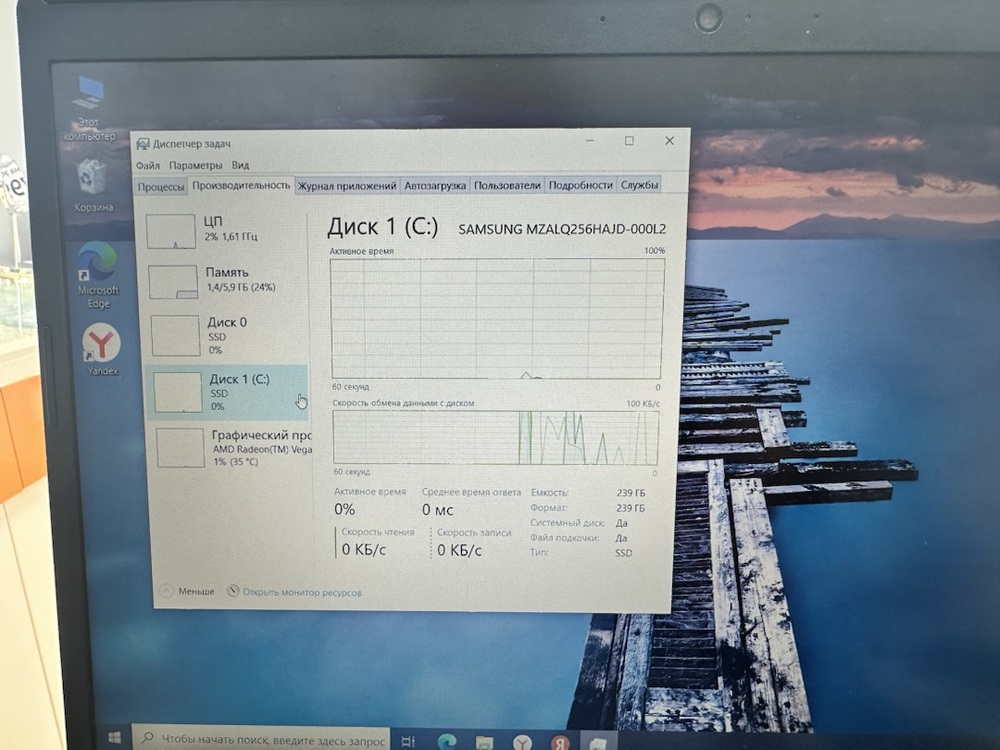Screen dimensions: 1000x750
Task: Click the SAMSUNG MZALQ256HAJD-000L2 model text
Action: [562, 229]
